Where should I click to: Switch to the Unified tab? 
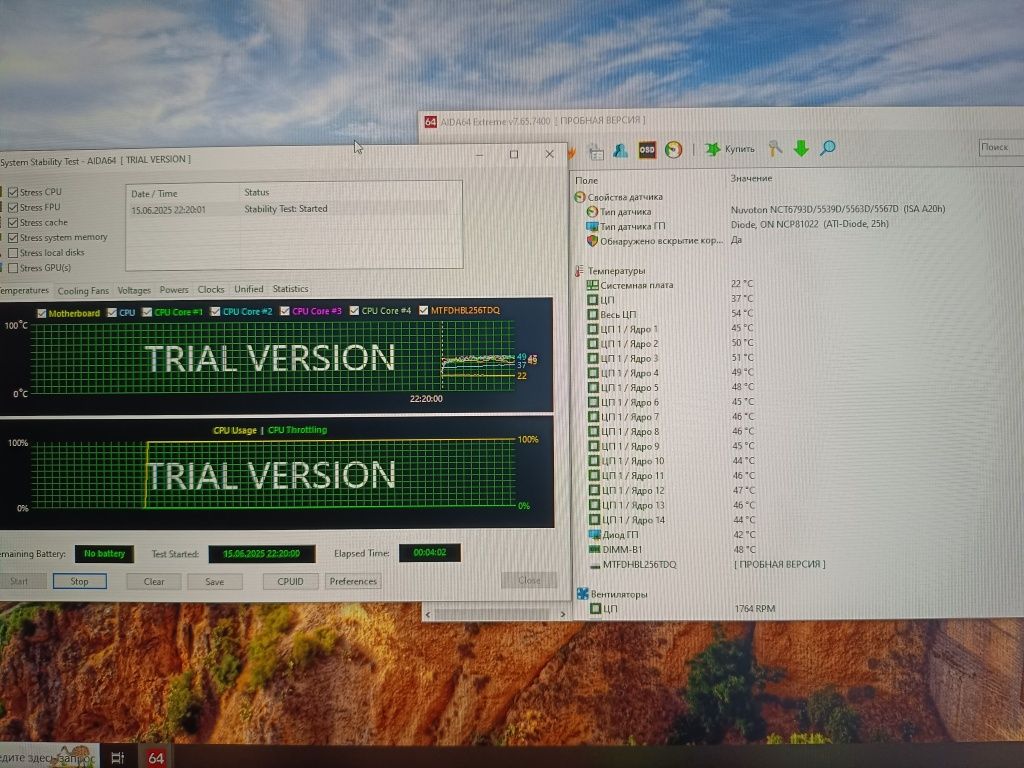pos(249,289)
